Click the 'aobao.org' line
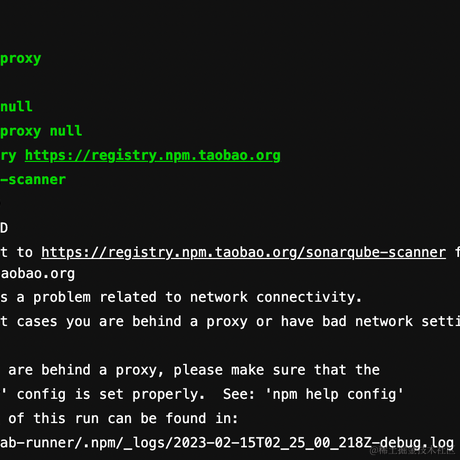The width and height of the screenshot is (460, 460). pos(38,274)
